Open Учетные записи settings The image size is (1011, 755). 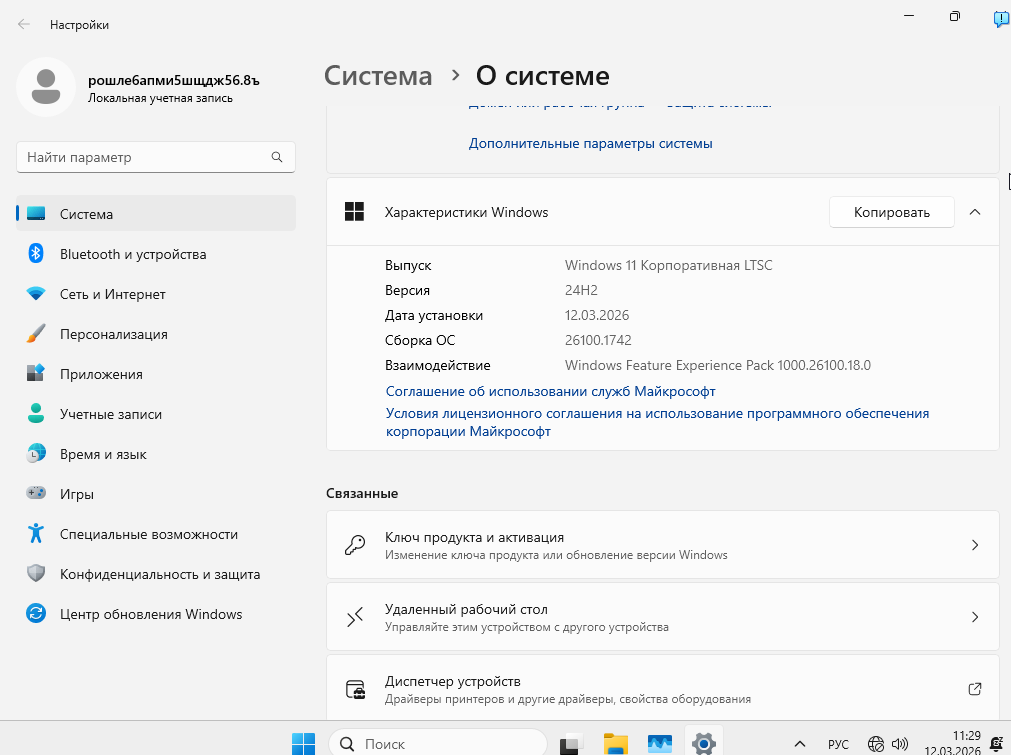click(110, 414)
